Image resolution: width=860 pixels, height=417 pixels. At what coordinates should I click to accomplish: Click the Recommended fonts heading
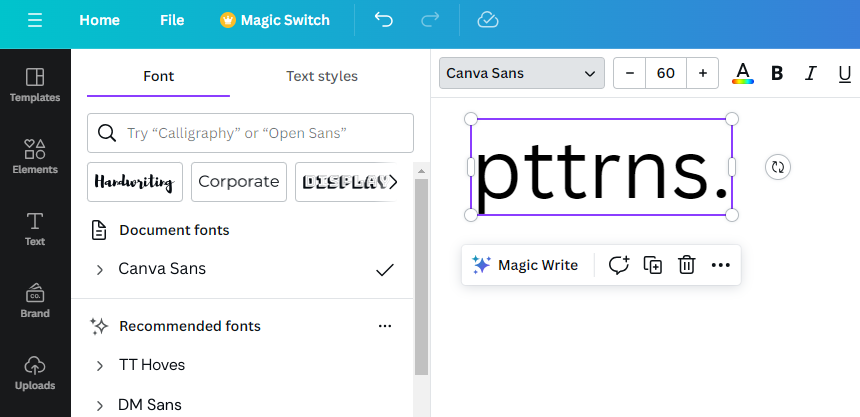click(x=190, y=326)
